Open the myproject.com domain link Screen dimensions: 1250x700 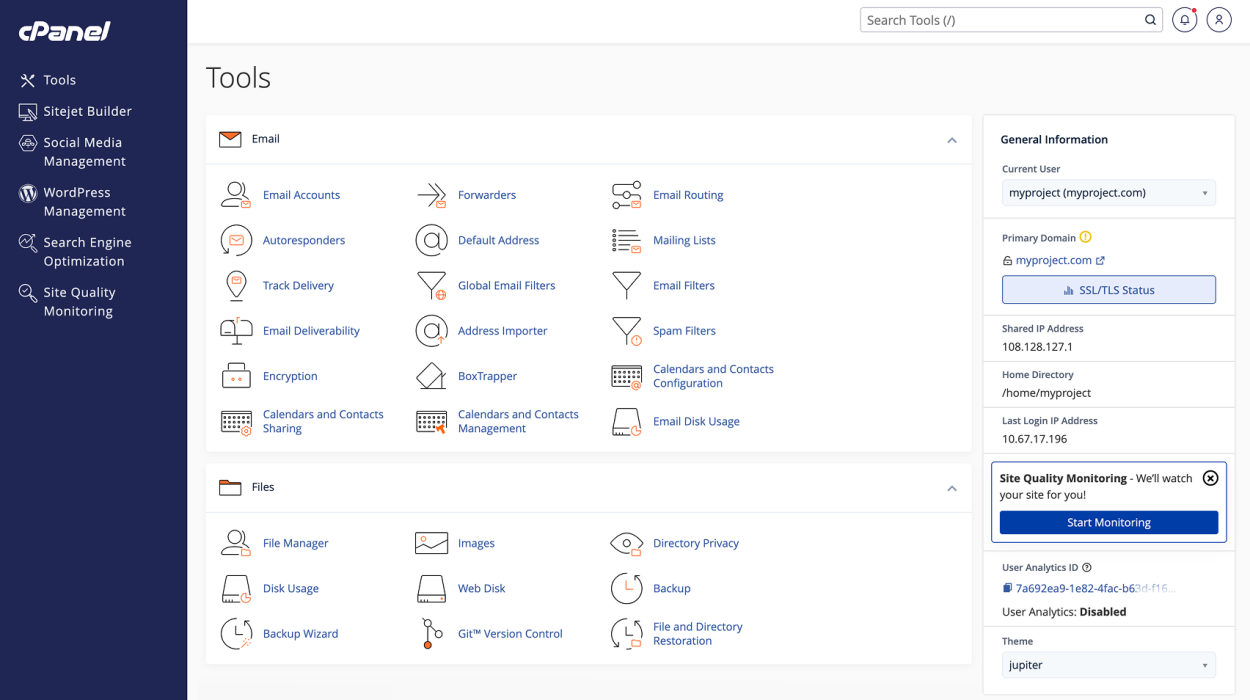click(1053, 260)
